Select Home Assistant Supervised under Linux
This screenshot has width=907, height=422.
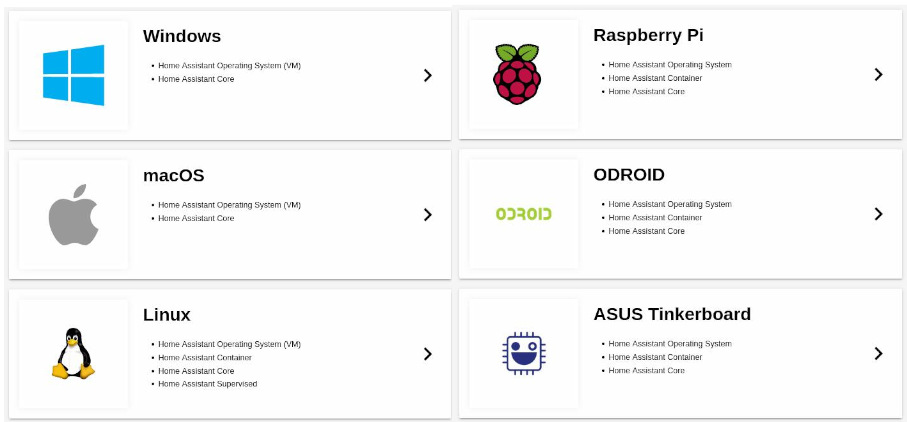click(x=208, y=384)
